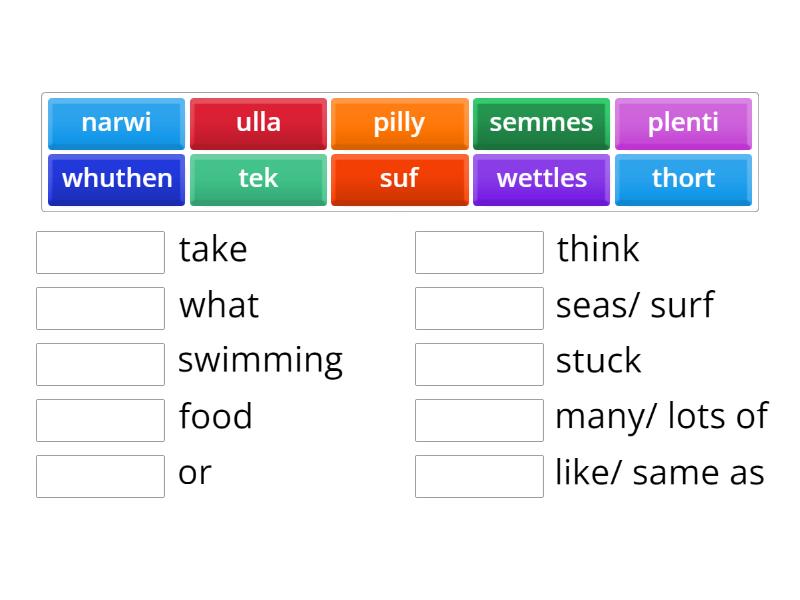Choose the violet 'wettles' tile
The image size is (800, 600).
pos(541,179)
